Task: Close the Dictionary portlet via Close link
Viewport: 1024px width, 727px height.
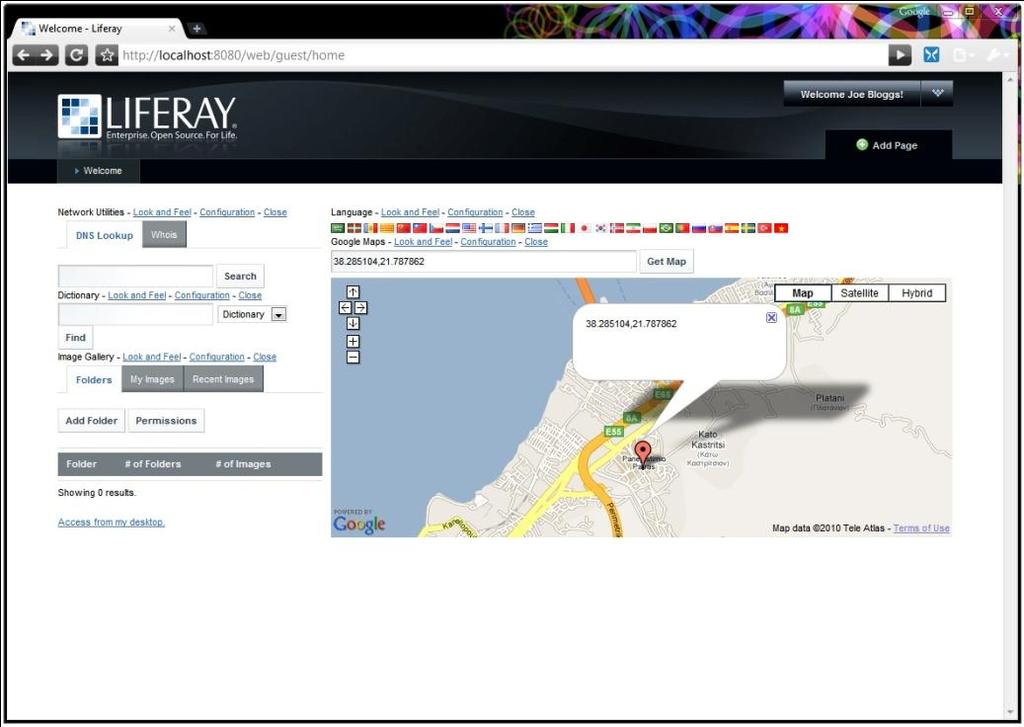Action: (x=250, y=295)
